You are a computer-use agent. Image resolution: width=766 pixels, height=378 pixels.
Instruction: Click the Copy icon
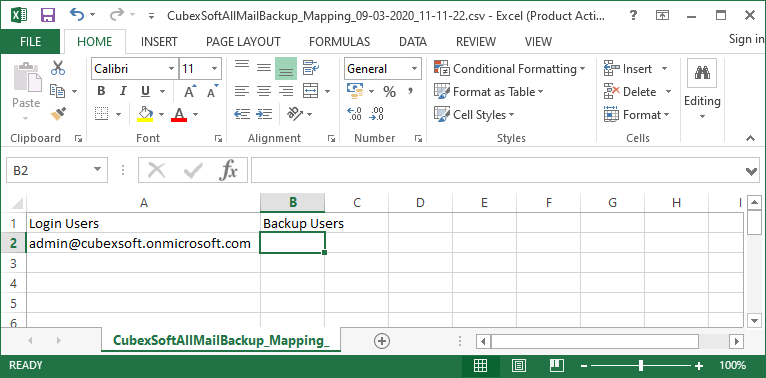click(x=58, y=91)
